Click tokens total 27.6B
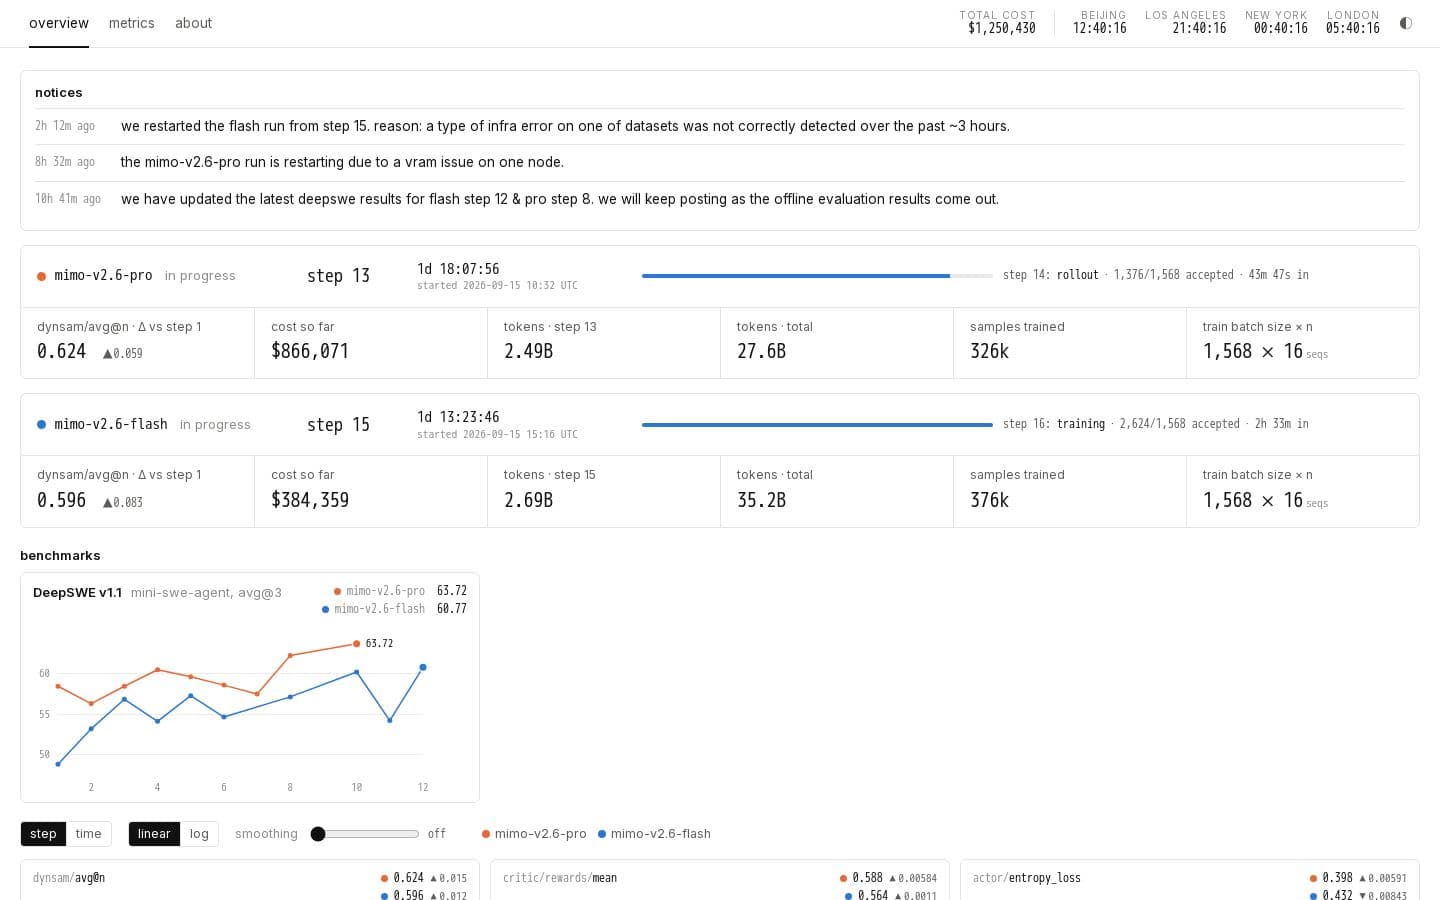This screenshot has height=900, width=1440. (x=761, y=351)
